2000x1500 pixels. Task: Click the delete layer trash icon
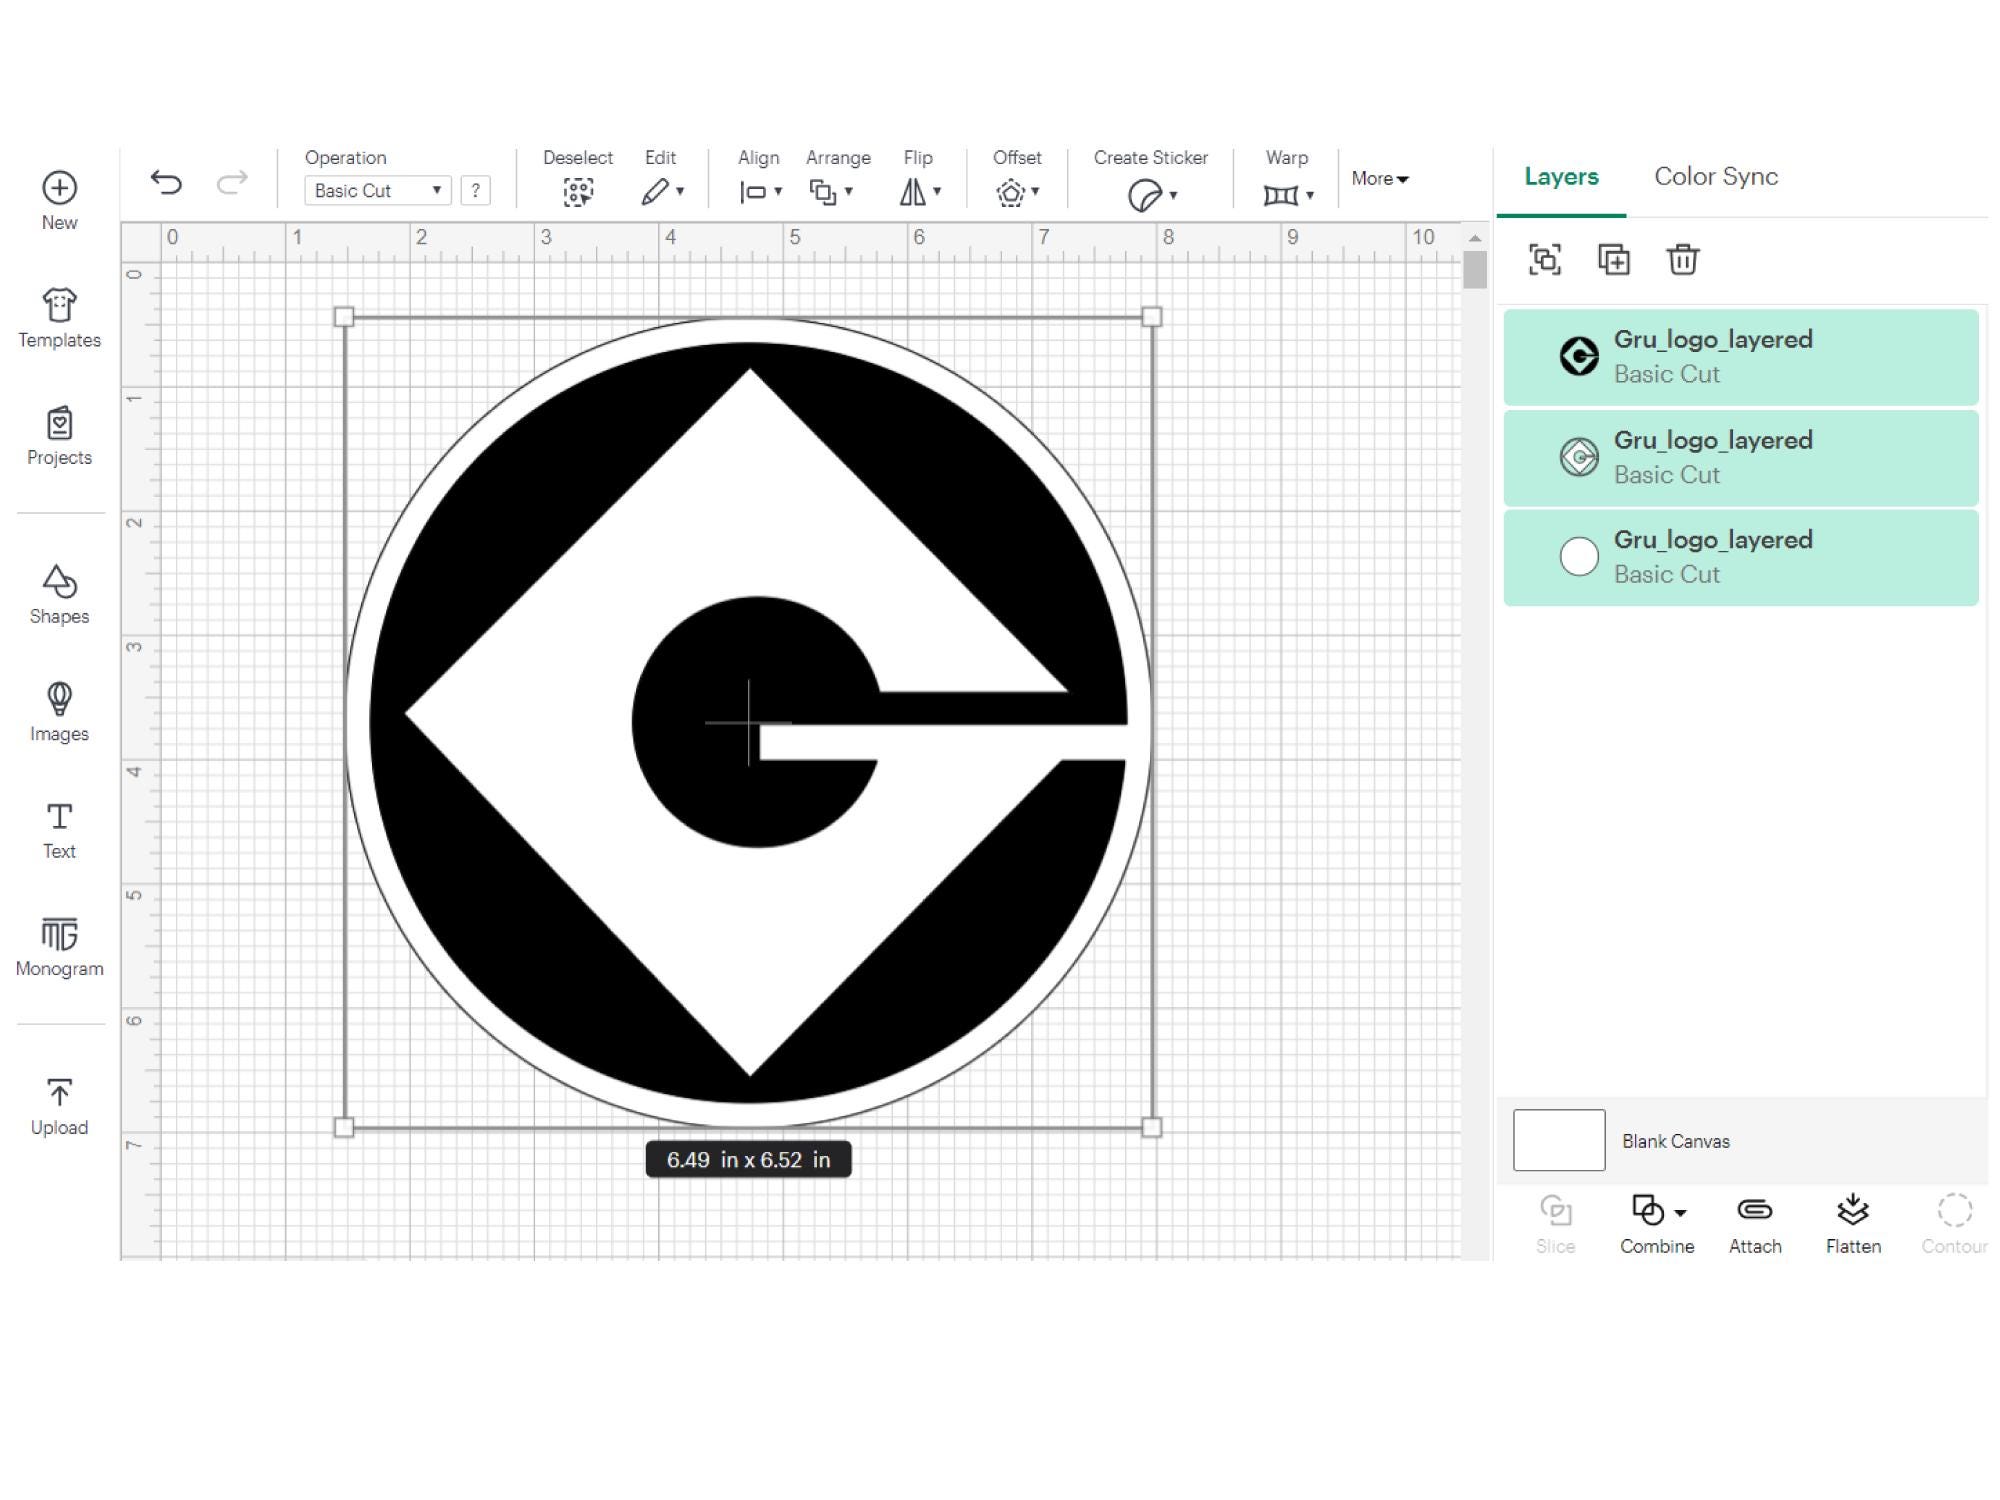coord(1683,259)
